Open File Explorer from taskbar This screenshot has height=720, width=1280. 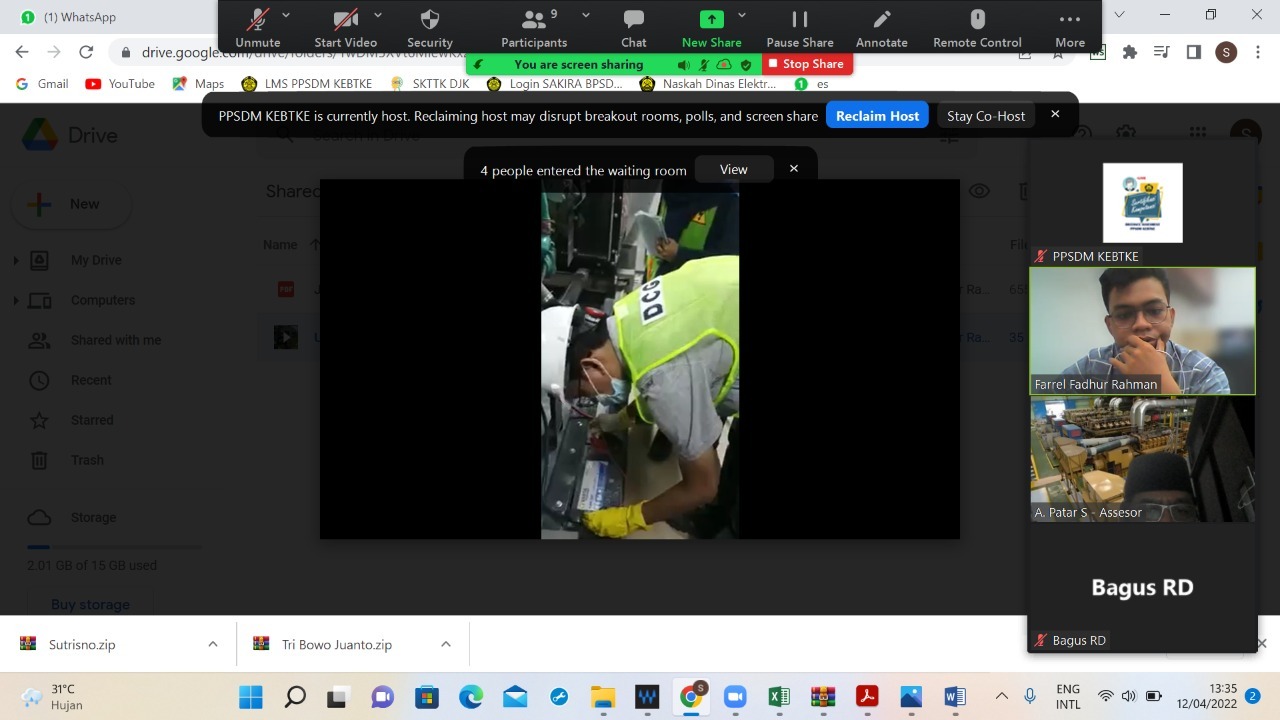point(602,697)
